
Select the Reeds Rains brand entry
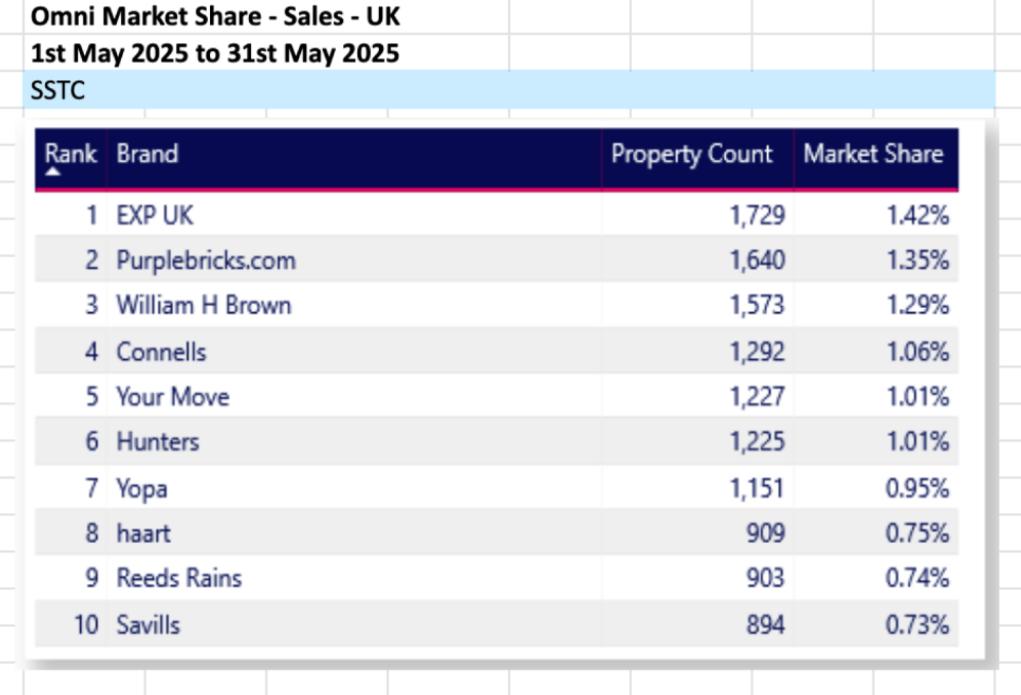click(x=179, y=578)
